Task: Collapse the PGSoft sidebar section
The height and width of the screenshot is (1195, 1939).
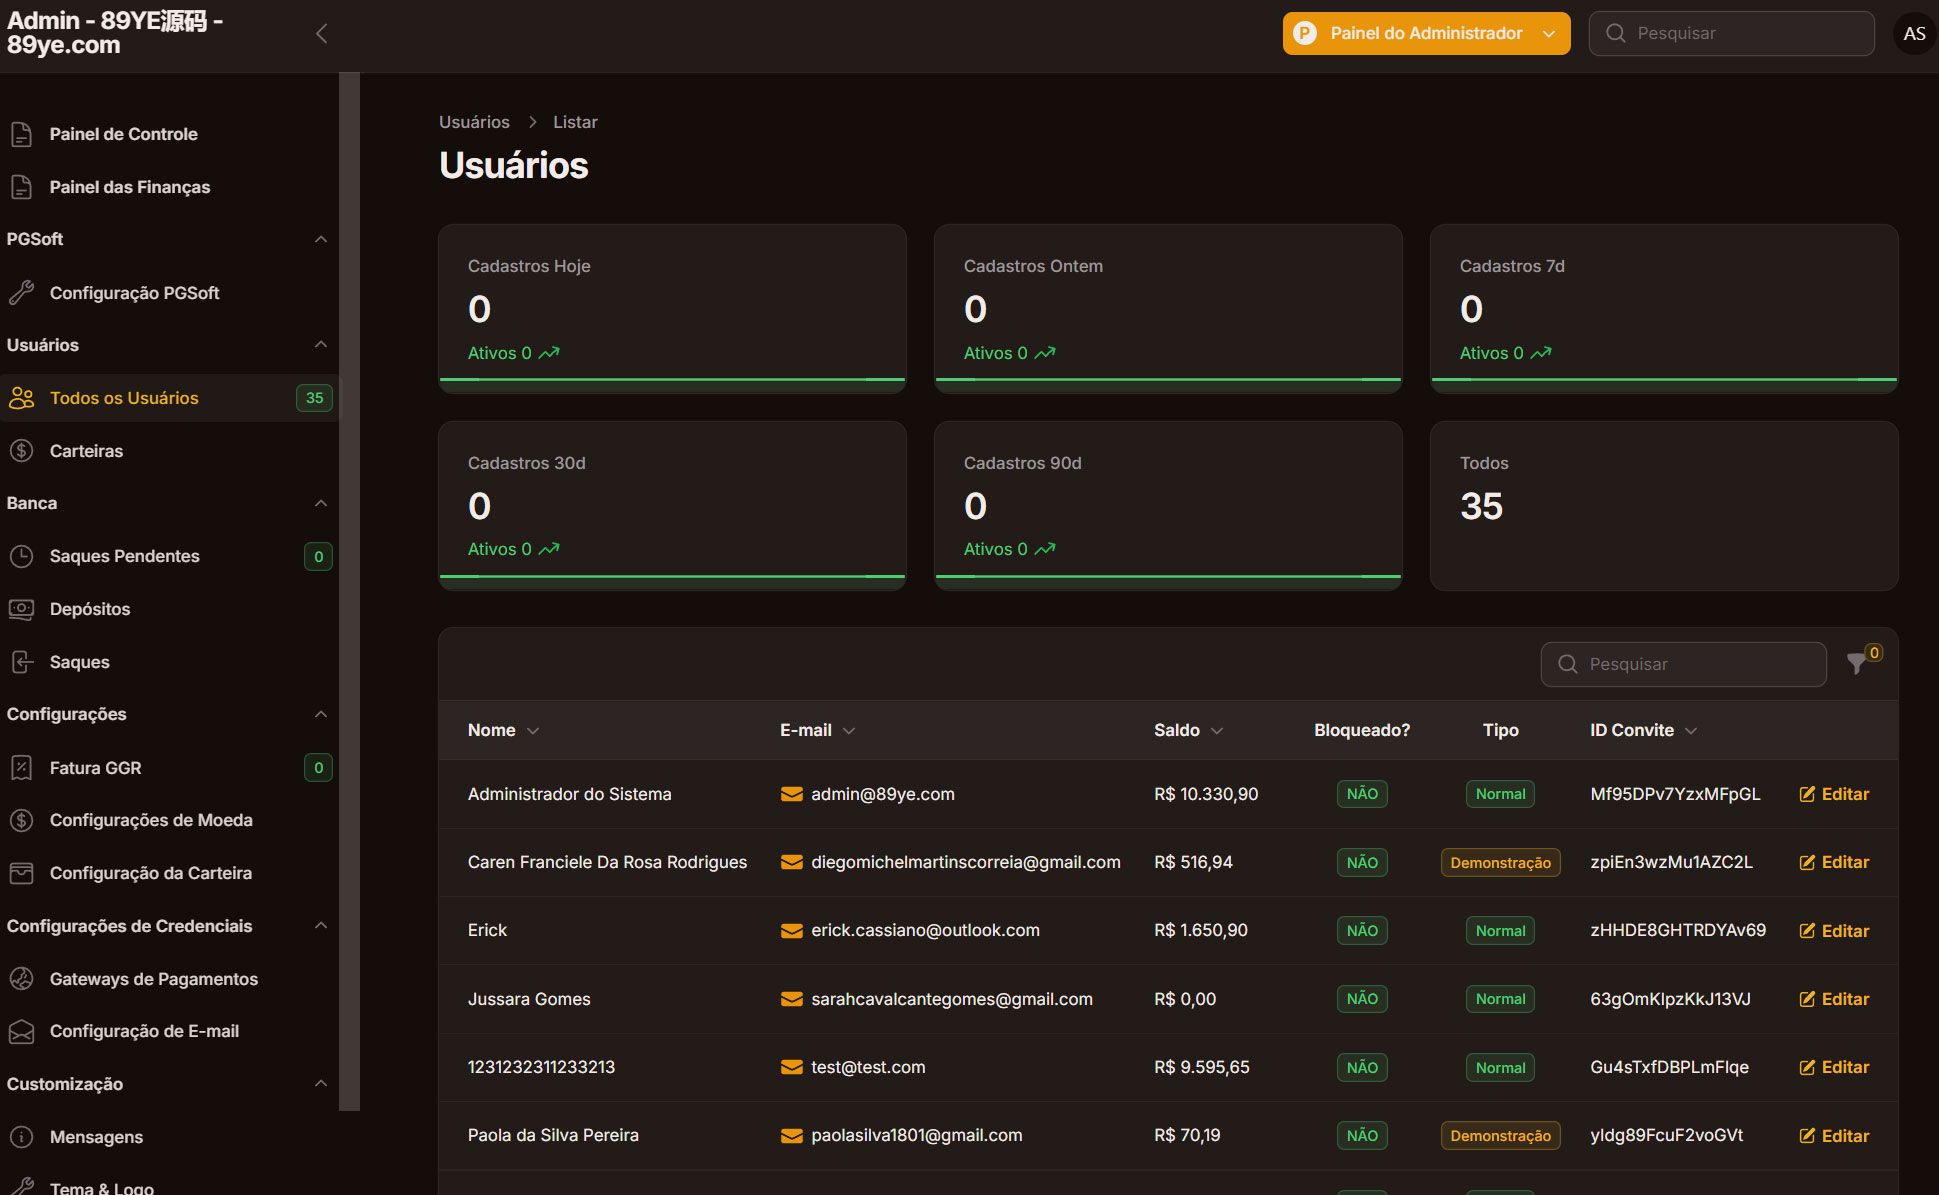Action: pyautogui.click(x=321, y=239)
